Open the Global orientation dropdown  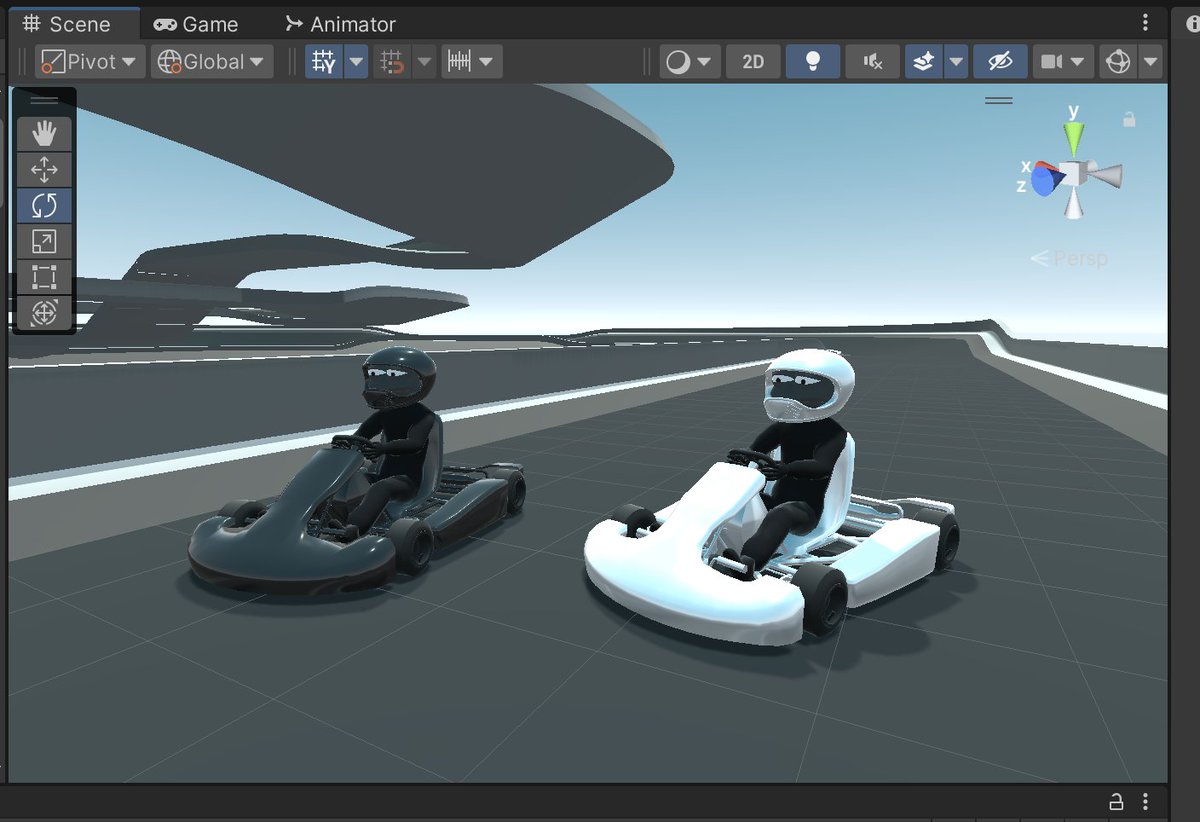(211, 61)
